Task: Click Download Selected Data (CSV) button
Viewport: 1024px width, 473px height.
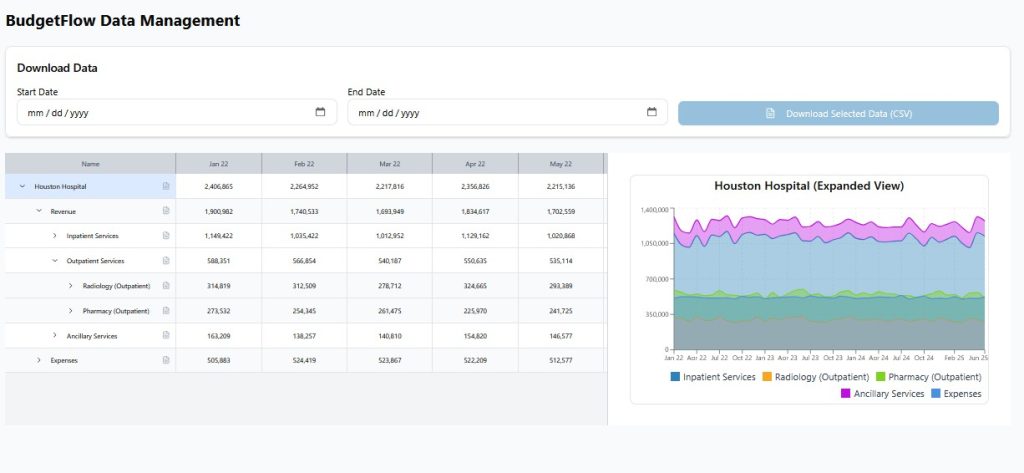Action: (x=838, y=113)
